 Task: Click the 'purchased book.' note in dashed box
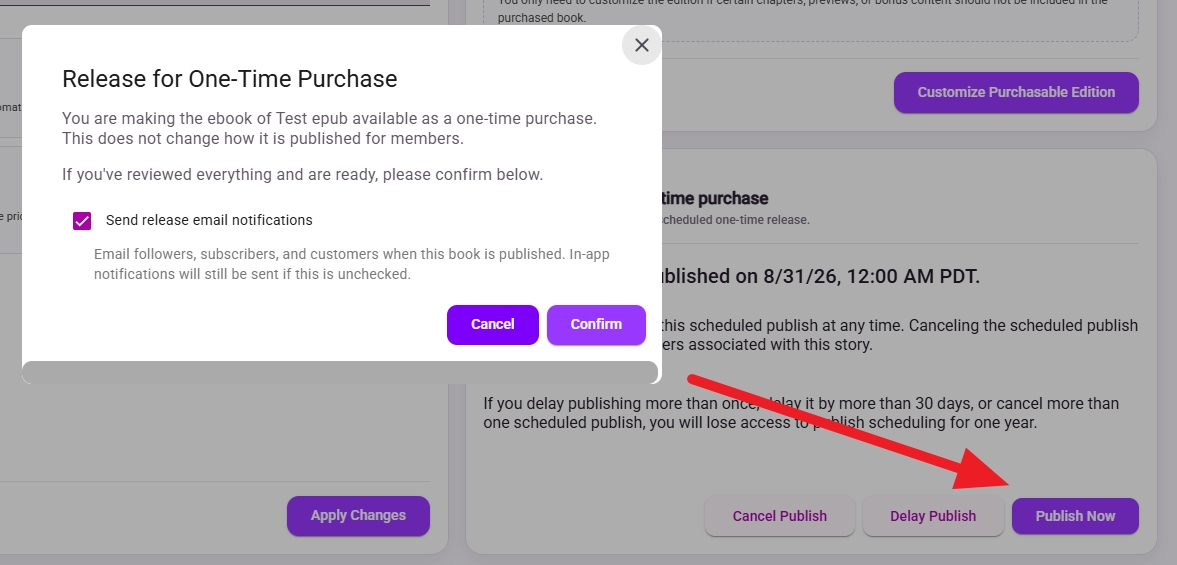(x=542, y=18)
